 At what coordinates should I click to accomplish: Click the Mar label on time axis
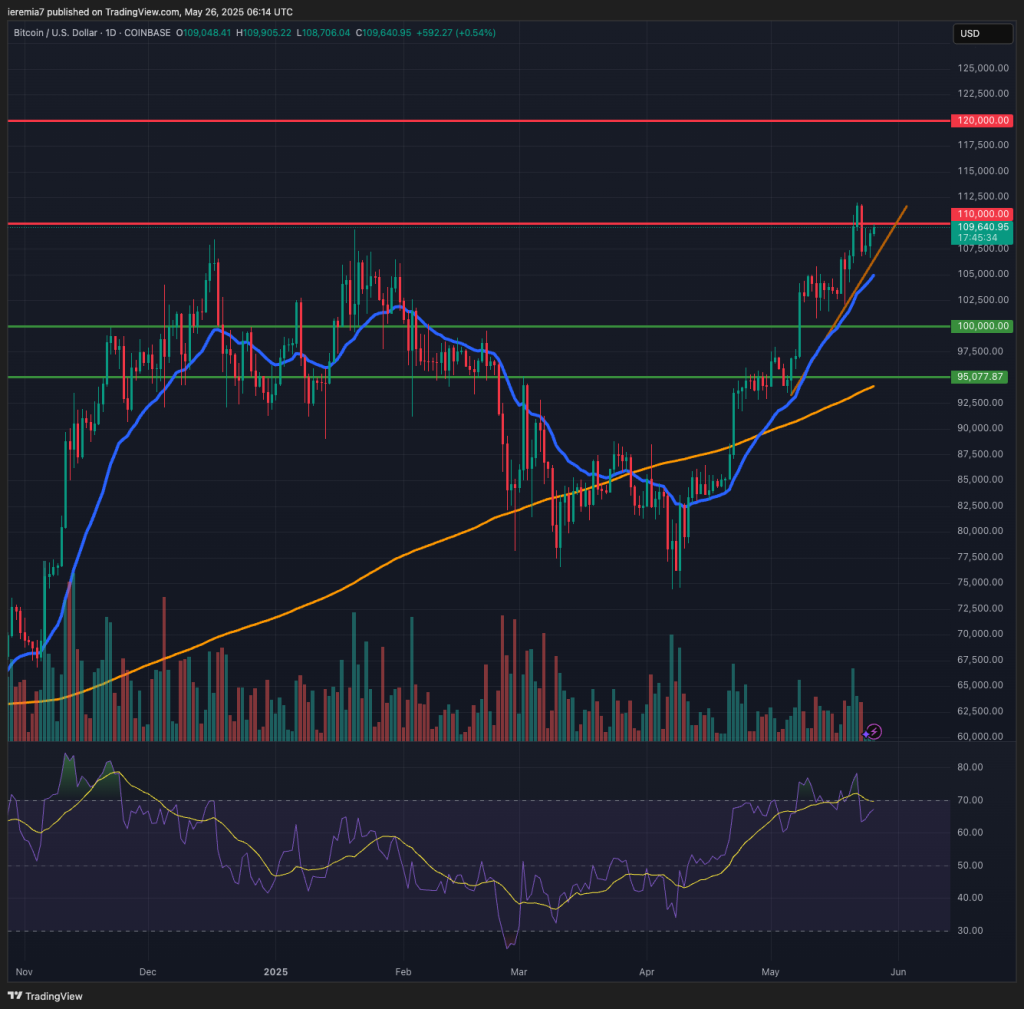click(x=519, y=972)
